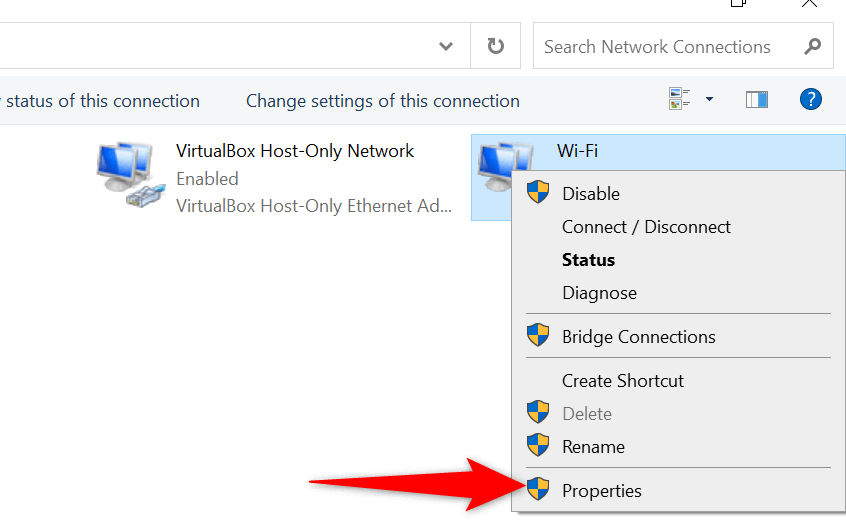
Task: Toggle the preview pane icon
Action: pyautogui.click(x=757, y=100)
